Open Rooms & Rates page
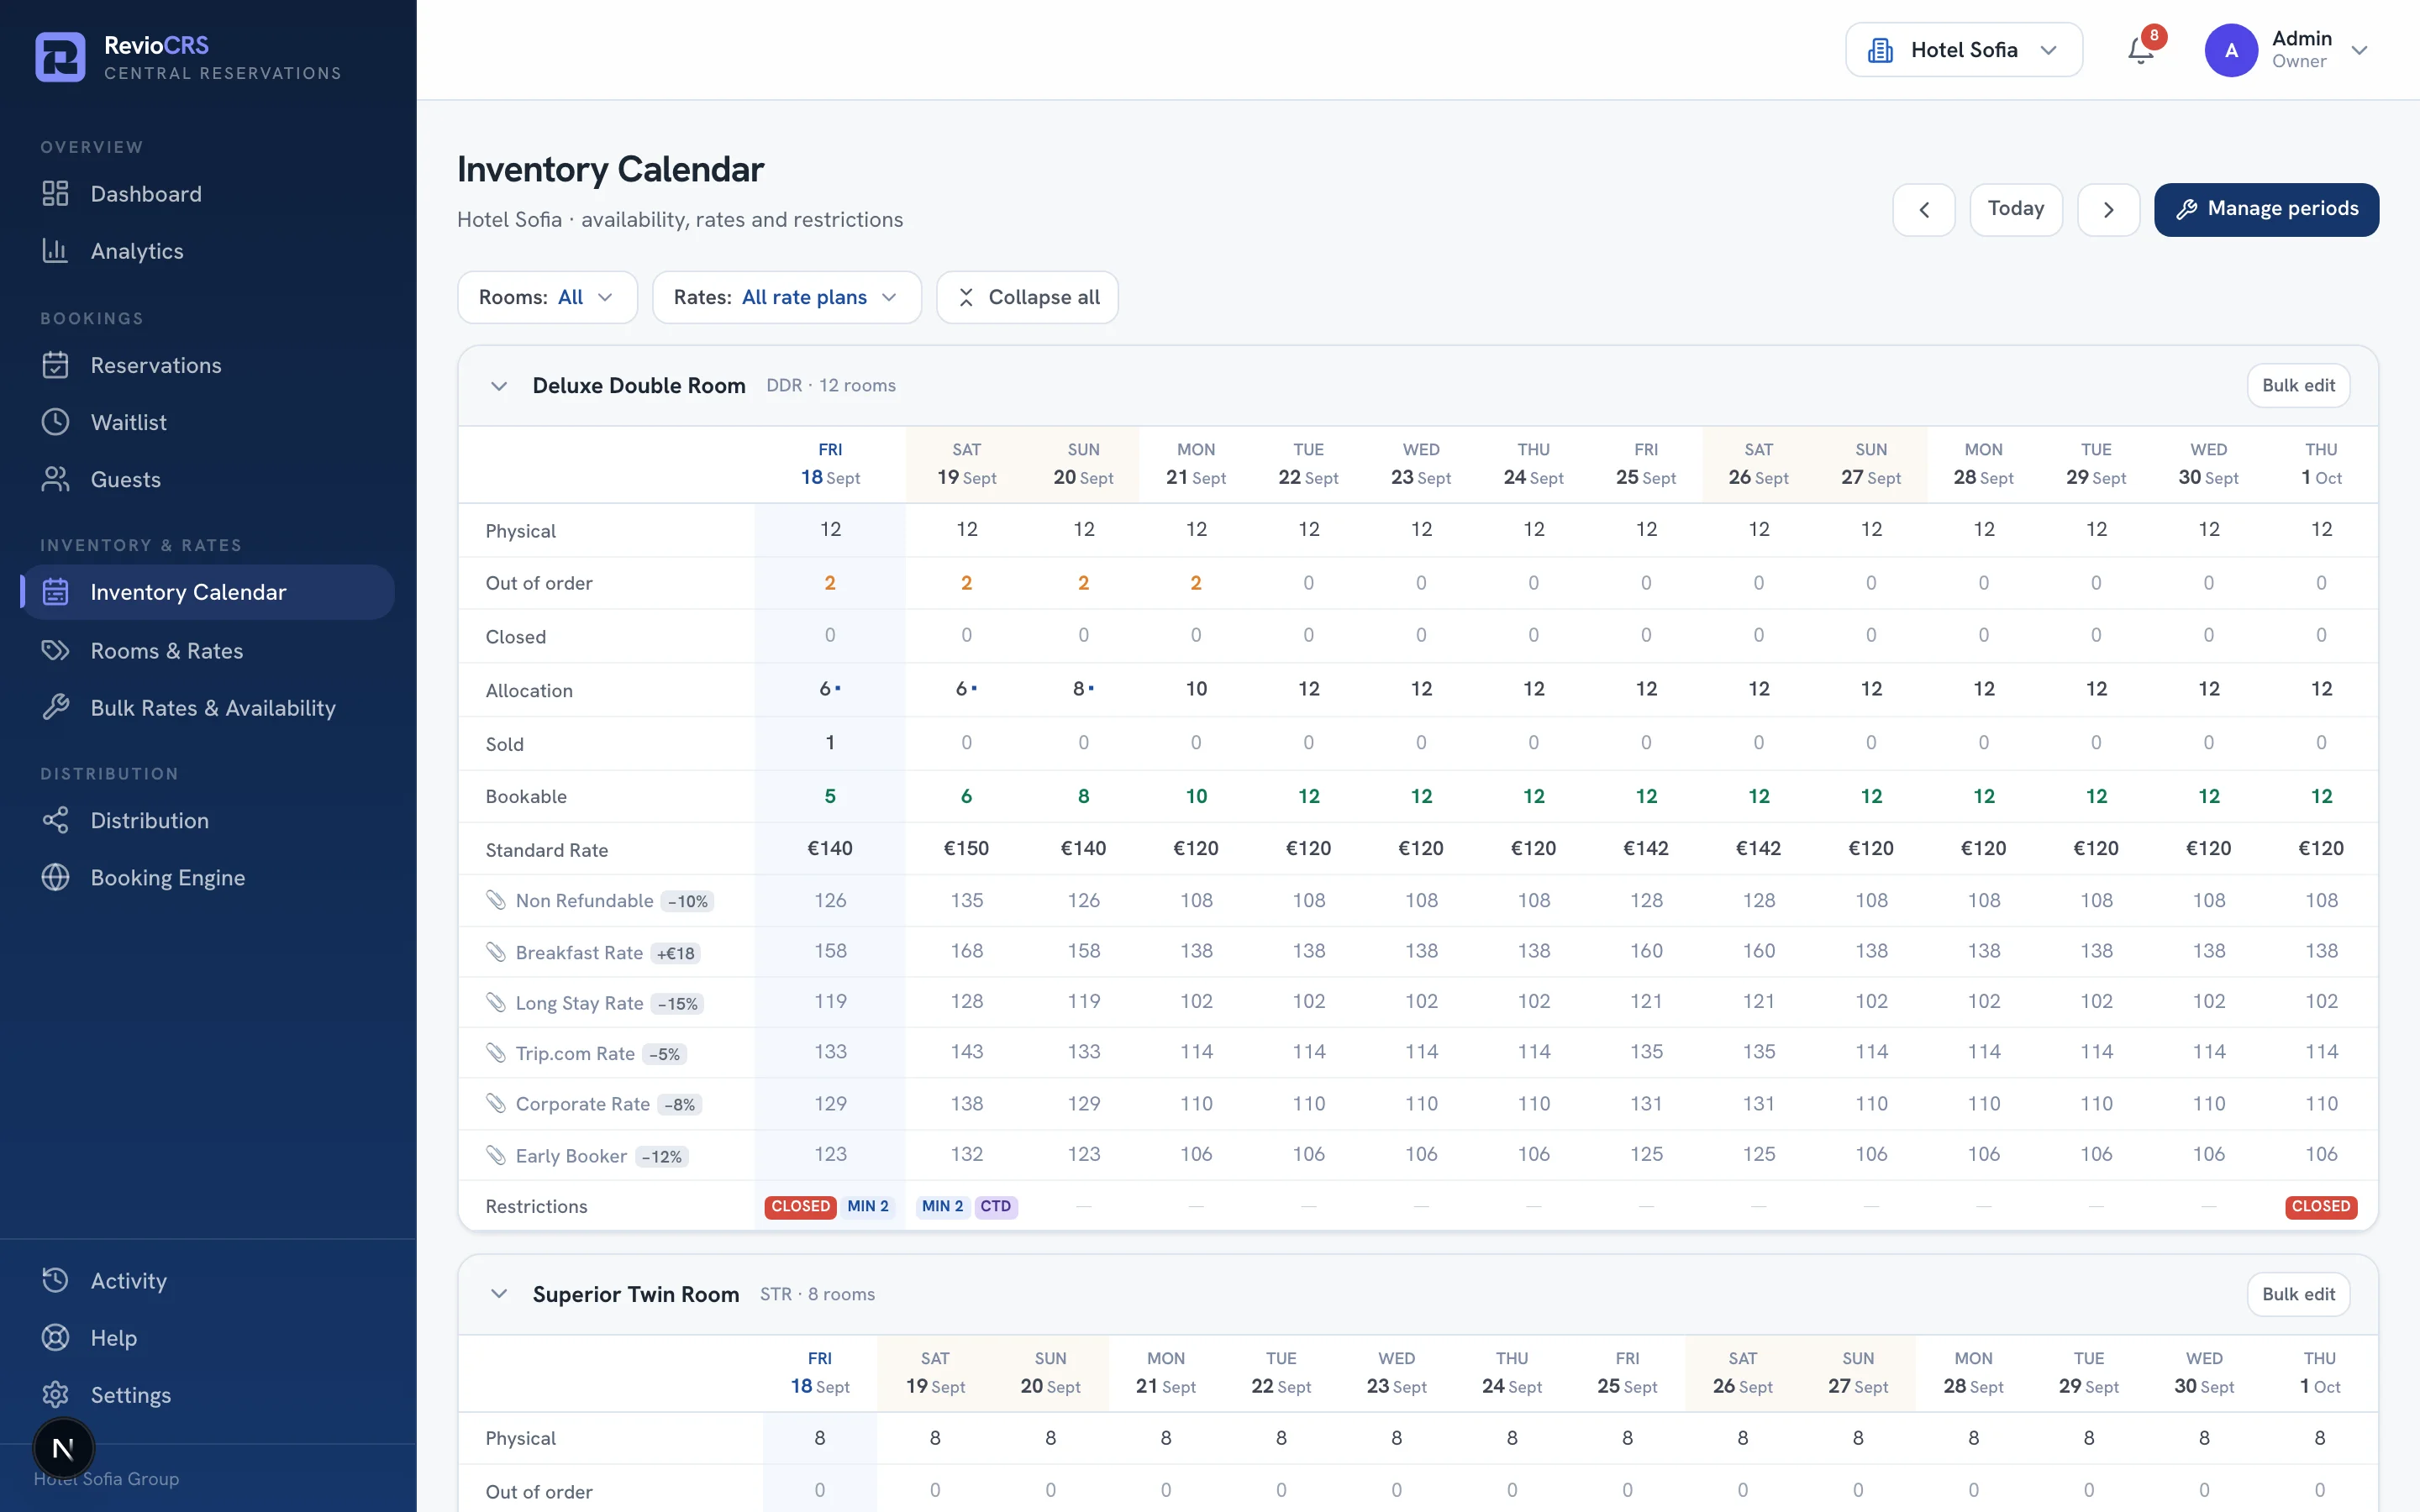This screenshot has width=2420, height=1512. (x=207, y=651)
